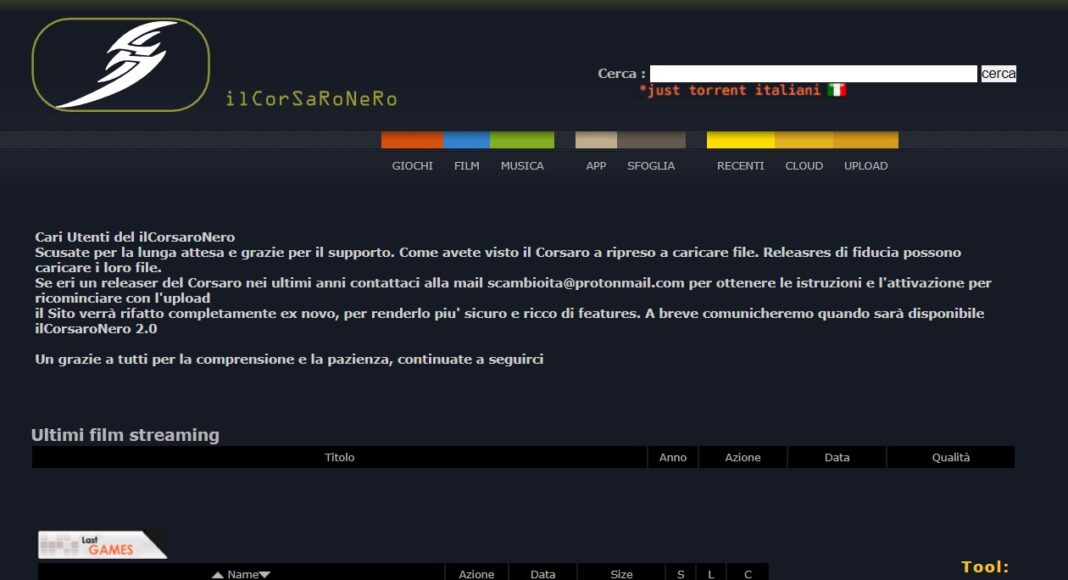Viewport: 1068px width, 580px height.
Task: Click the Size column header
Action: click(x=621, y=574)
